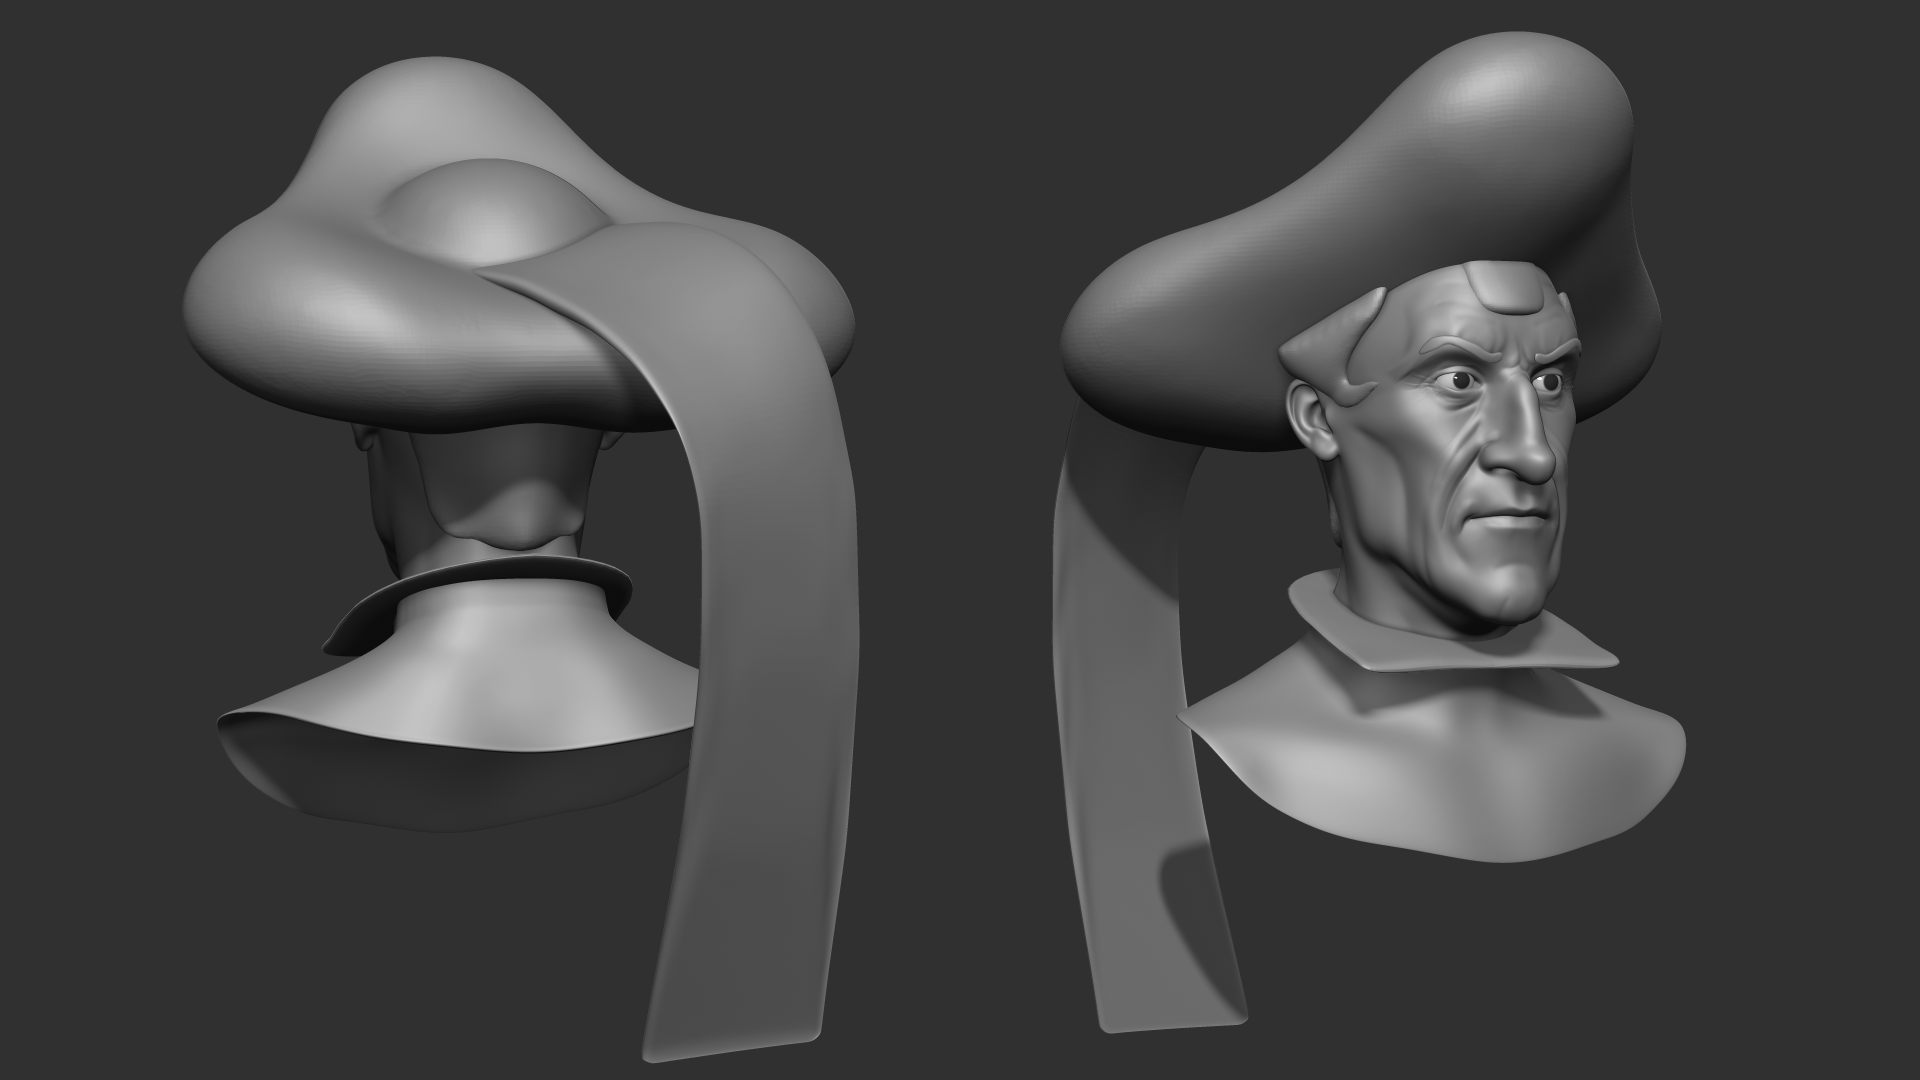
Task: Select the back-view hat's center dome
Action: (490, 215)
